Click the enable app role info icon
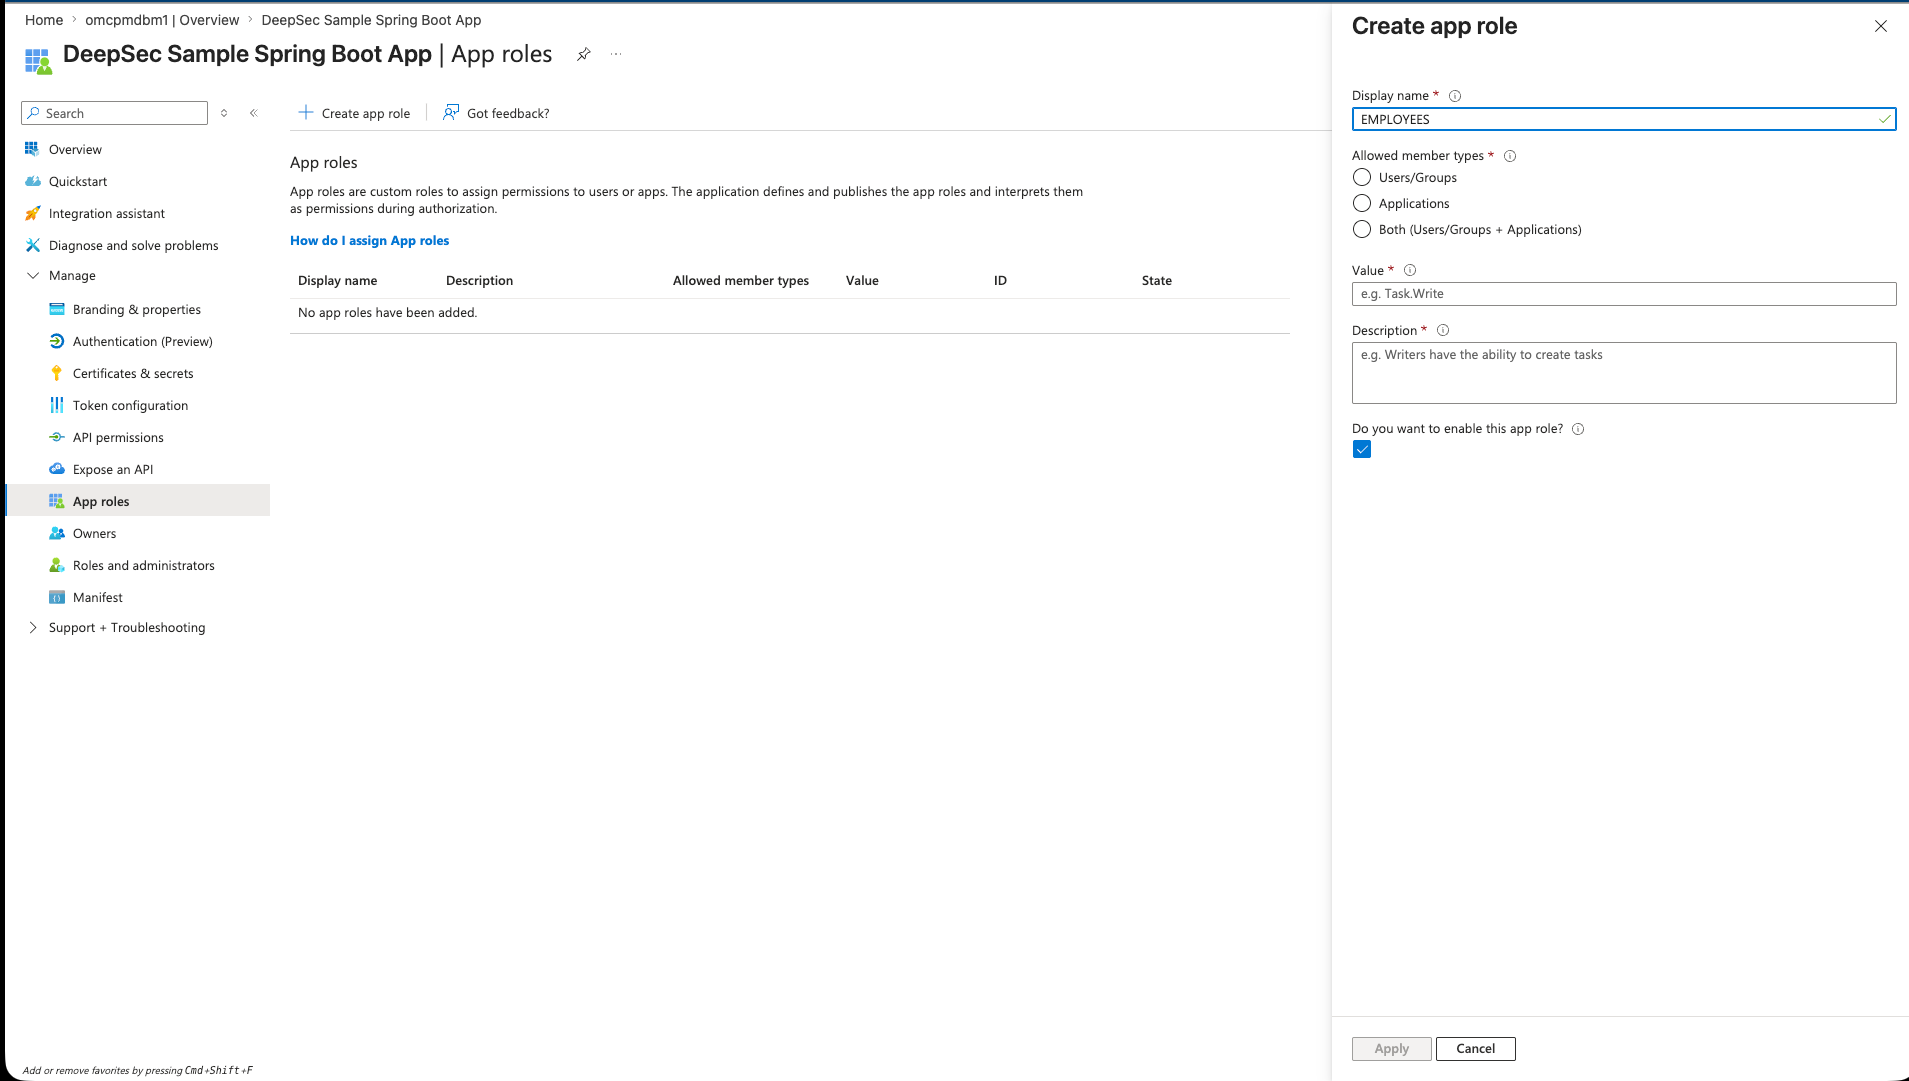 tap(1578, 429)
